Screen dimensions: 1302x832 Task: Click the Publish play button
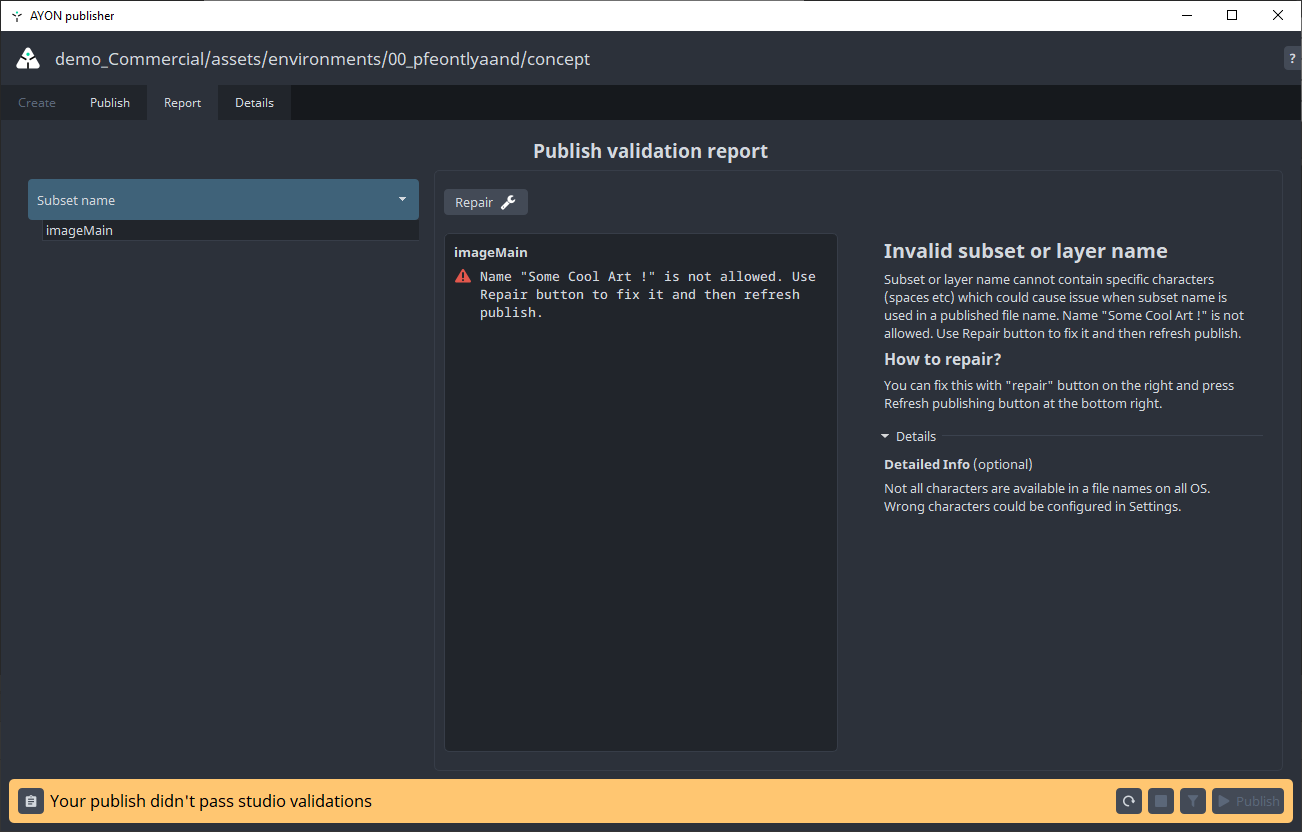pyautogui.click(x=1248, y=801)
